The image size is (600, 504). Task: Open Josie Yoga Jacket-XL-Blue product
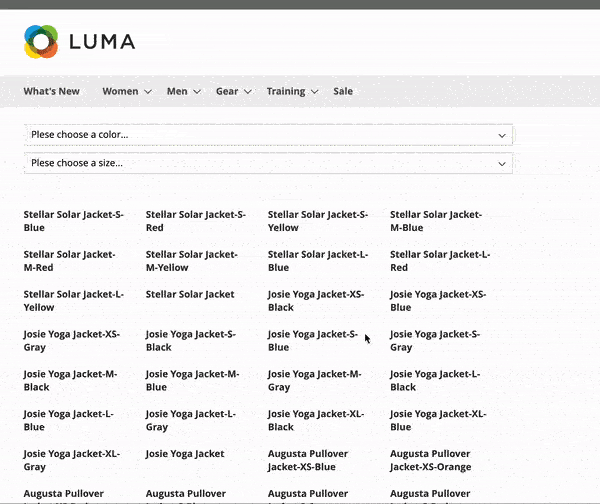[438, 420]
